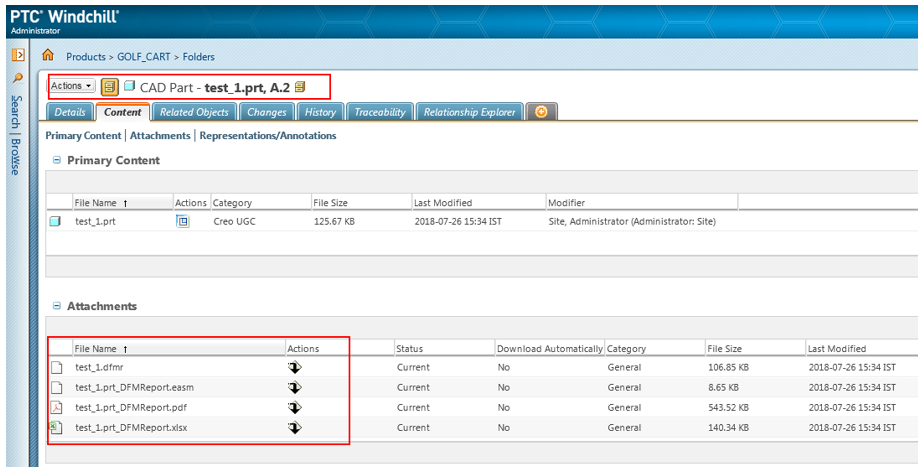Click the download action icon for DFMReport.pdf

294,407
